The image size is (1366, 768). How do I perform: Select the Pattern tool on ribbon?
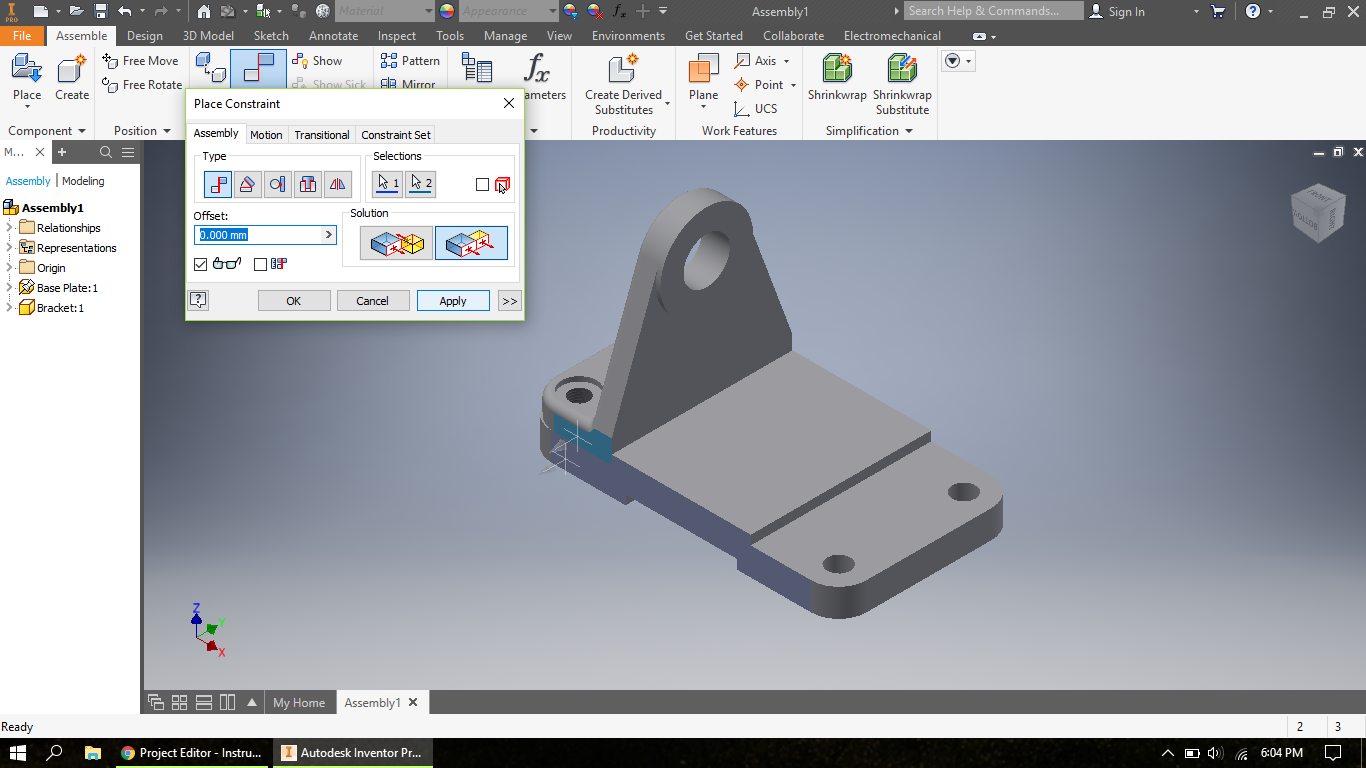[x=410, y=60]
